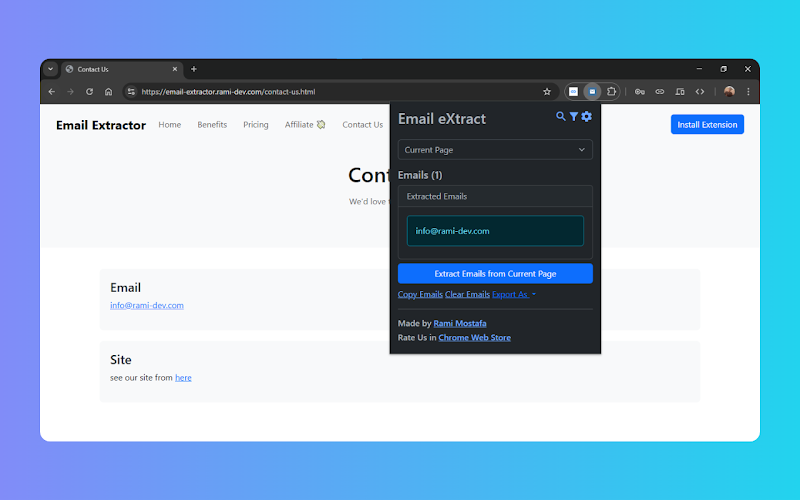Click the Email eXtract extension toolbar icon
The width and height of the screenshot is (800, 500).
pos(592,92)
